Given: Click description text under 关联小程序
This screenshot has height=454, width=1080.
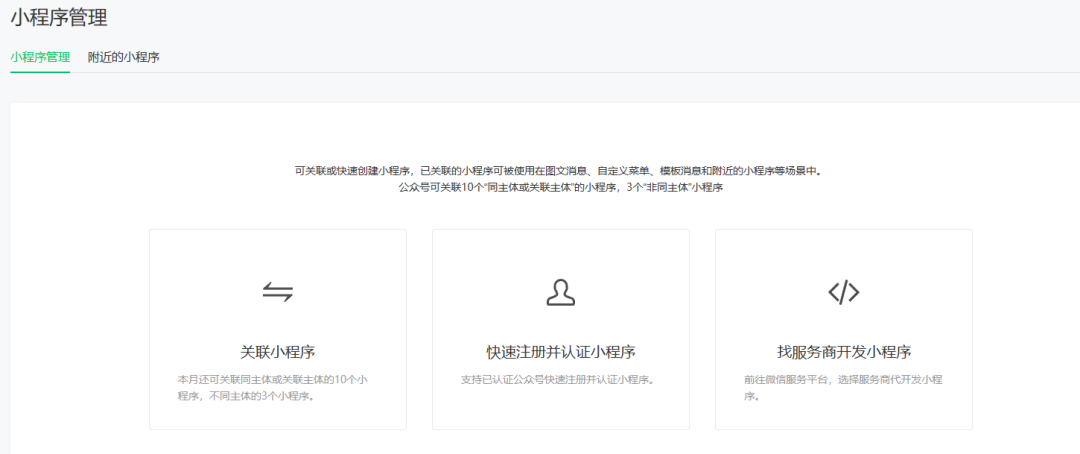Looking at the screenshot, I should click(278, 388).
